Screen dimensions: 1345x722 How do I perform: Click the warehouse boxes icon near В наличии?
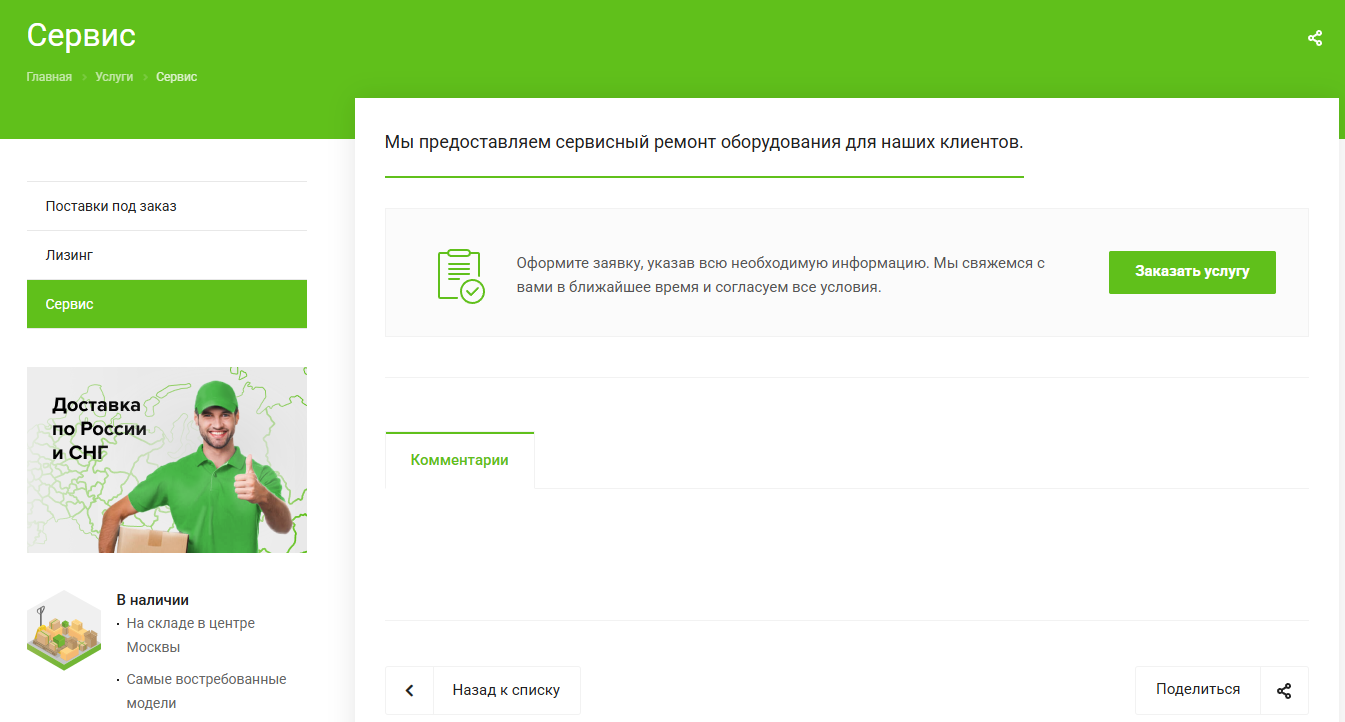coord(64,630)
